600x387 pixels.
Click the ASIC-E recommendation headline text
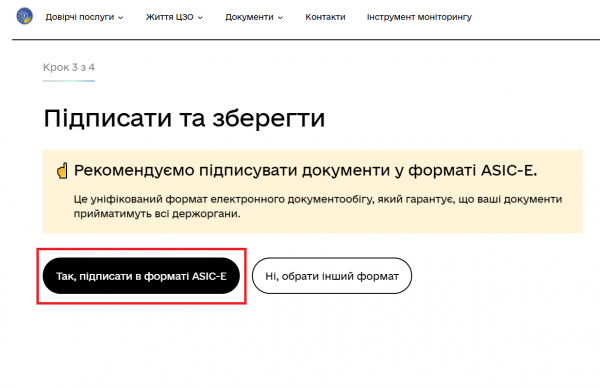(305, 170)
